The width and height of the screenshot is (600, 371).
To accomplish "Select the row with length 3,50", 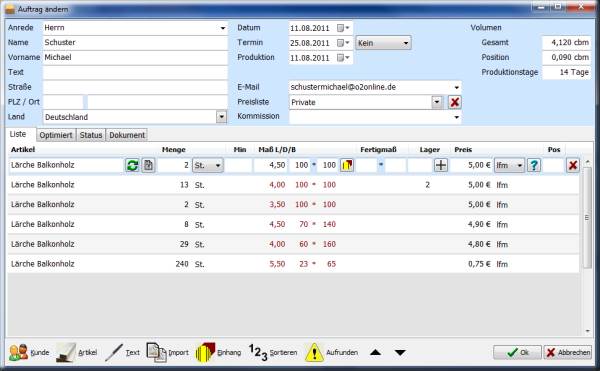I will (293, 205).
